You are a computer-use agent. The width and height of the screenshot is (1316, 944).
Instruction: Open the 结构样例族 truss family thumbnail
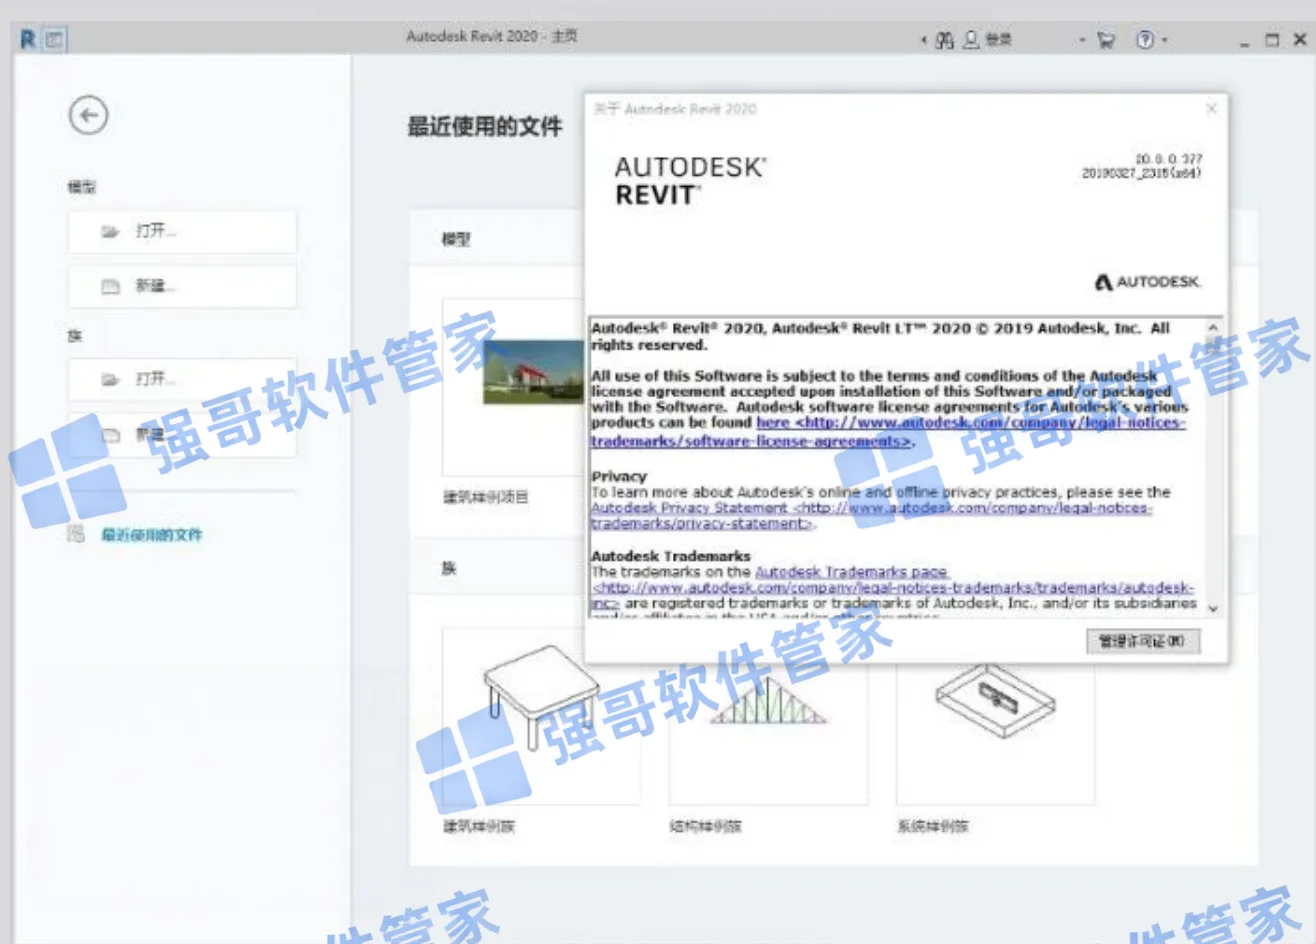point(768,715)
